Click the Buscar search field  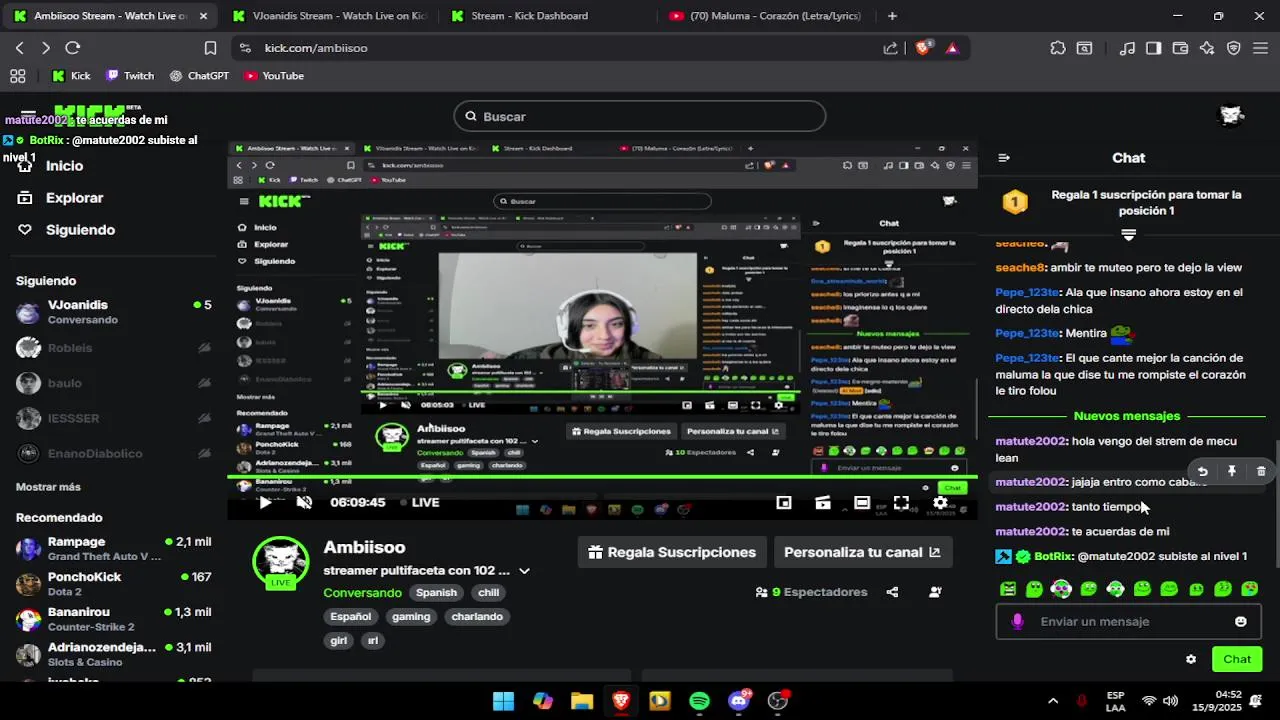point(640,116)
